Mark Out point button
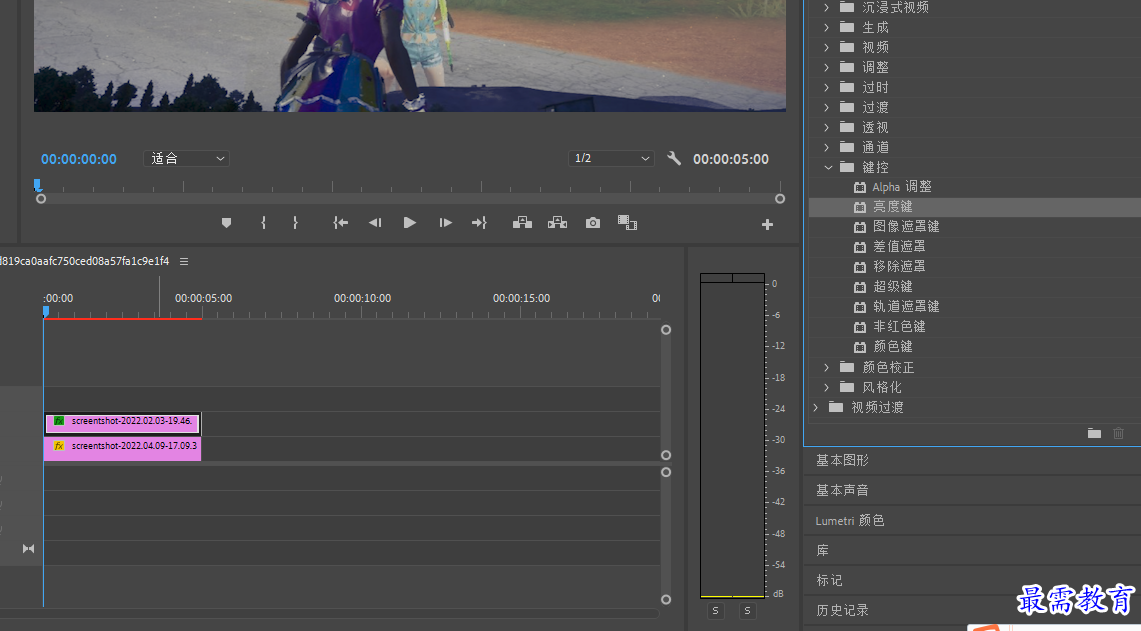The image size is (1141, 631). pos(295,223)
